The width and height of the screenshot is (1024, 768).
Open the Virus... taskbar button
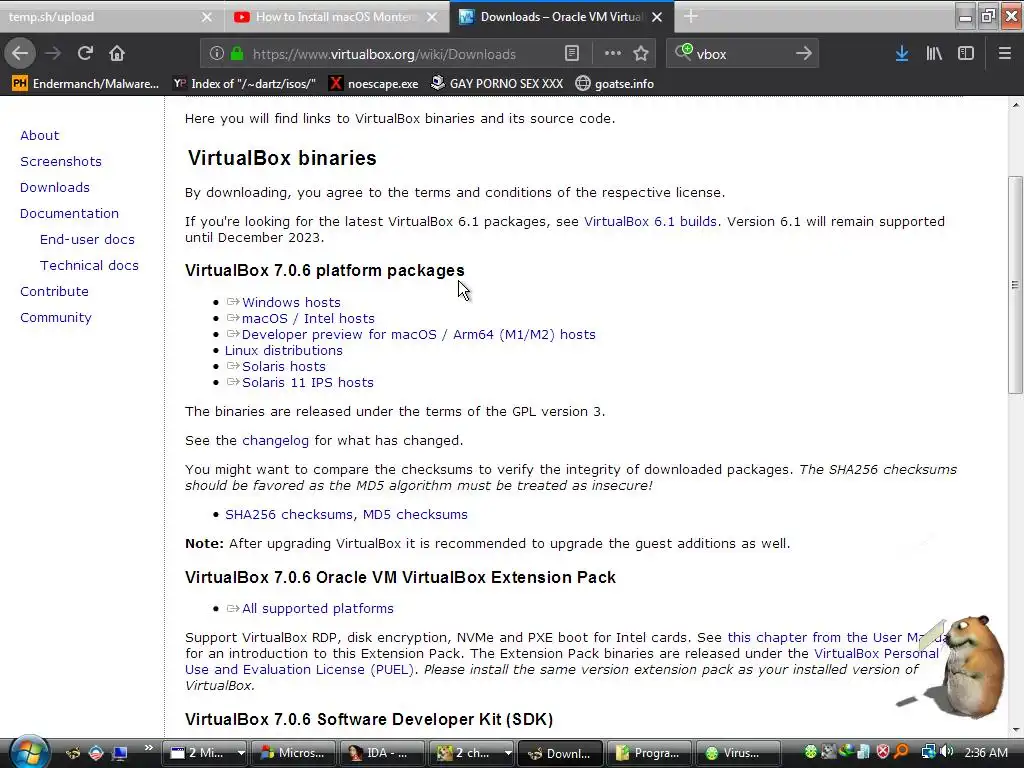click(x=738, y=753)
